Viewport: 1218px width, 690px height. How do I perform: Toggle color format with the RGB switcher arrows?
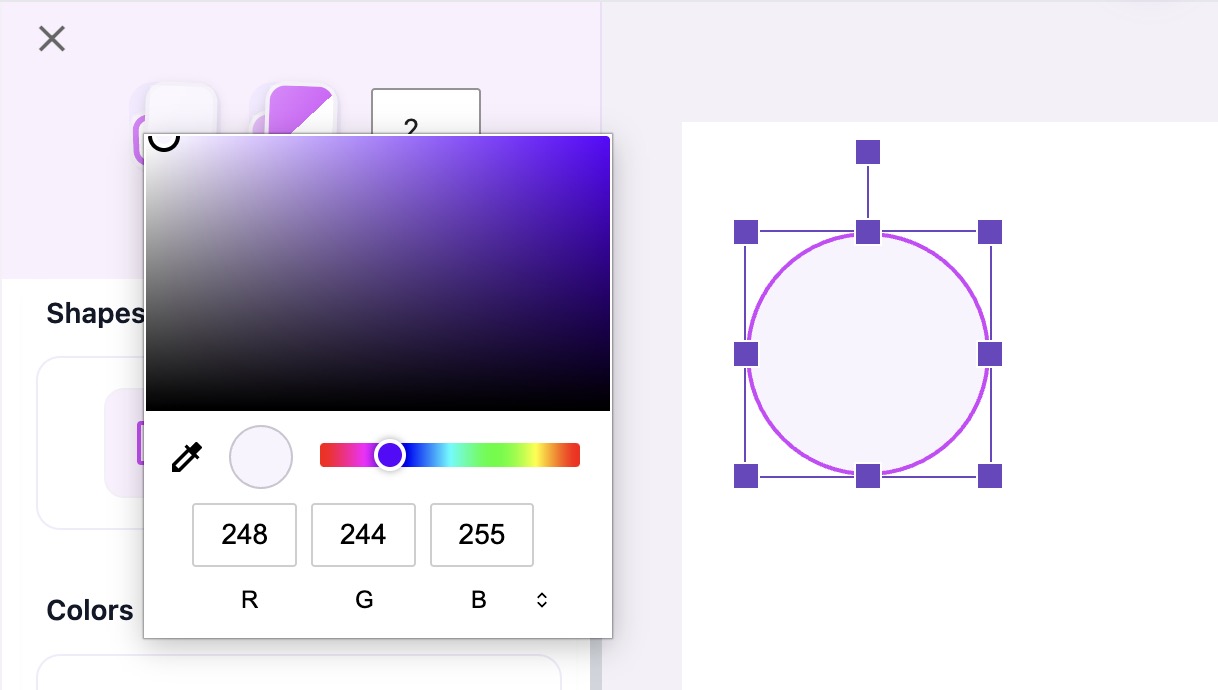pos(542,600)
